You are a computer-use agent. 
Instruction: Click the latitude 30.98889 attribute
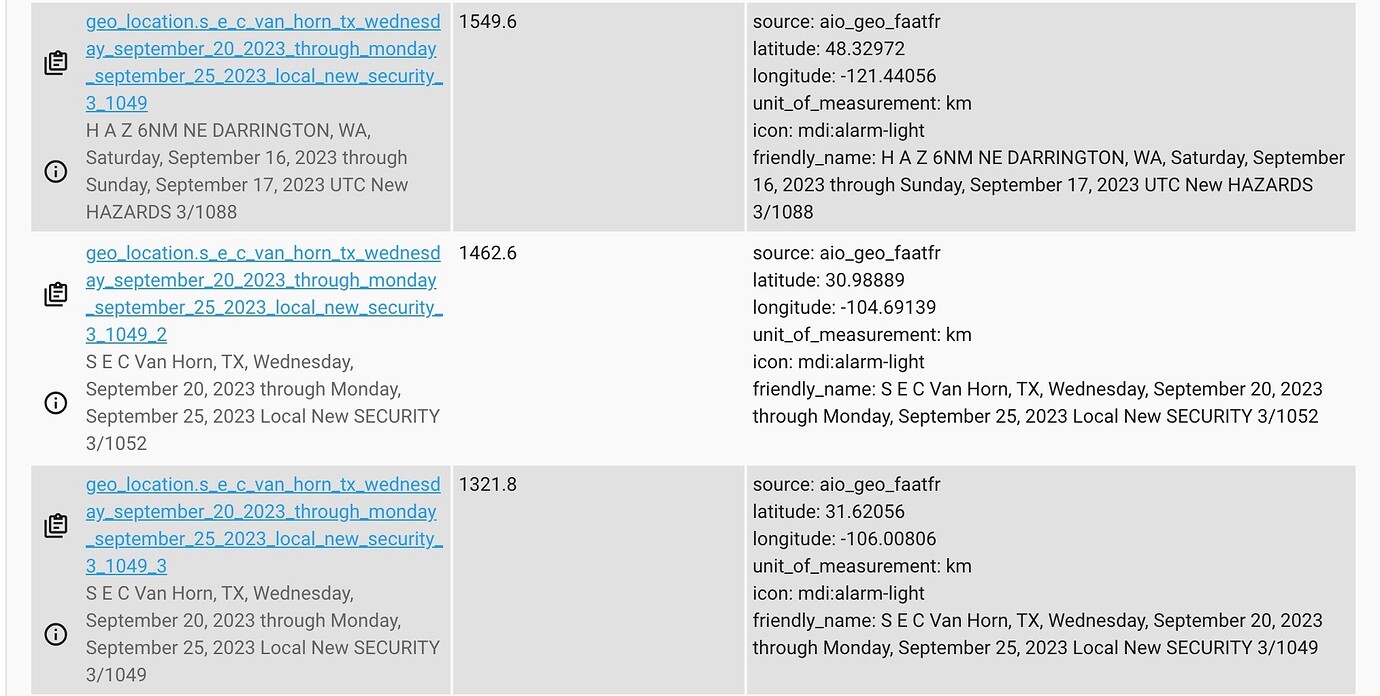(828, 280)
